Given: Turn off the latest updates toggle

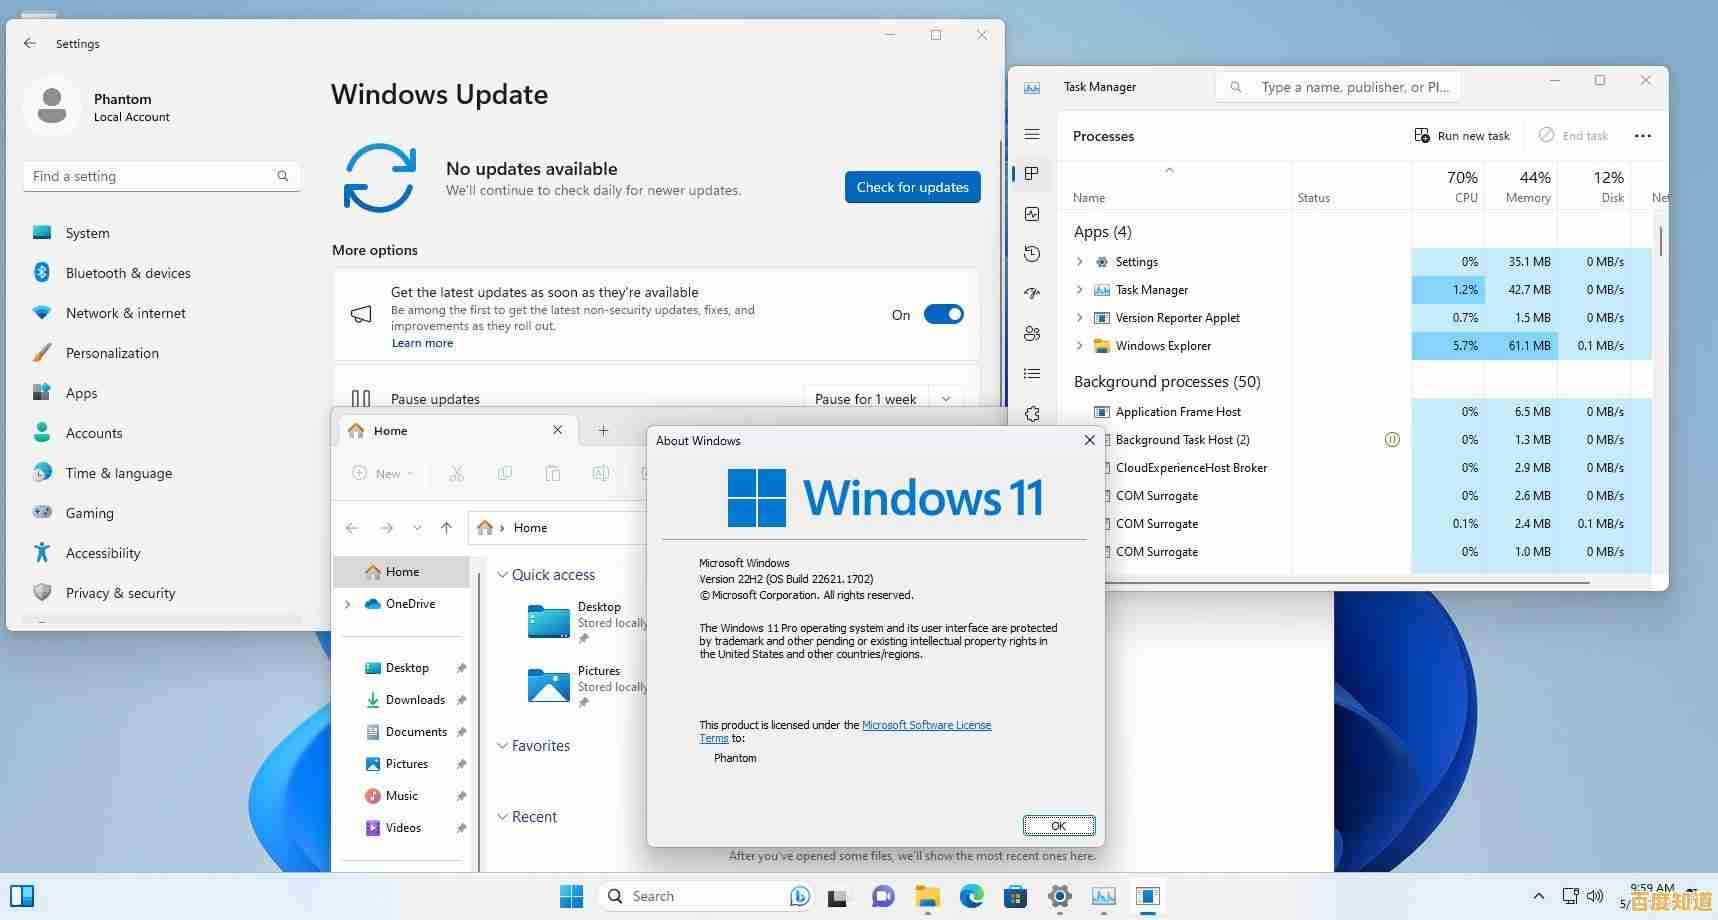Looking at the screenshot, I should (x=943, y=314).
